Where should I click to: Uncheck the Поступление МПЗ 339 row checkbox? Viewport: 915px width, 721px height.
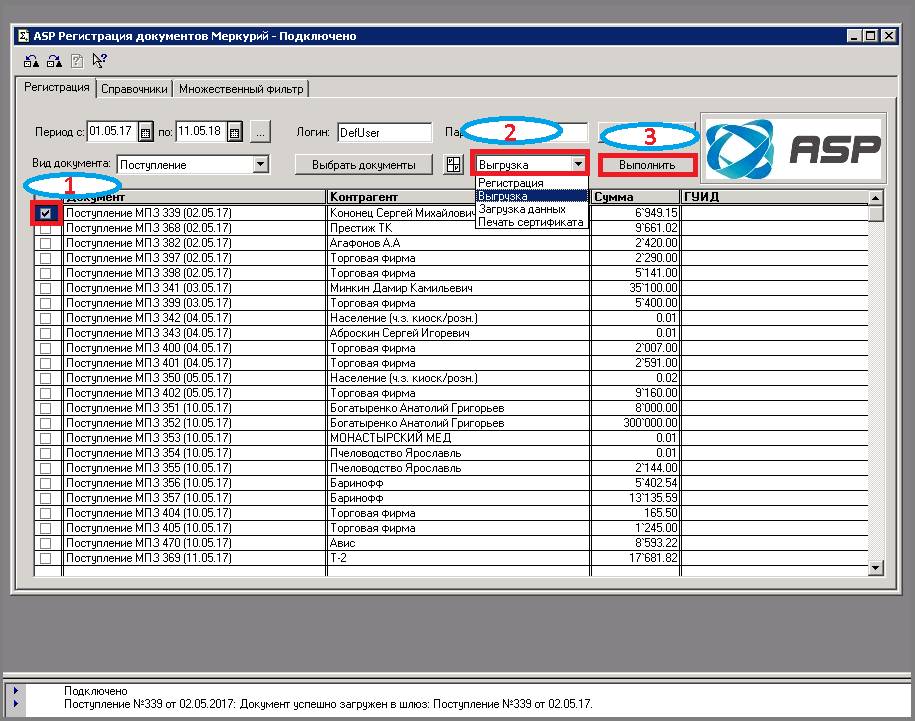[46, 213]
